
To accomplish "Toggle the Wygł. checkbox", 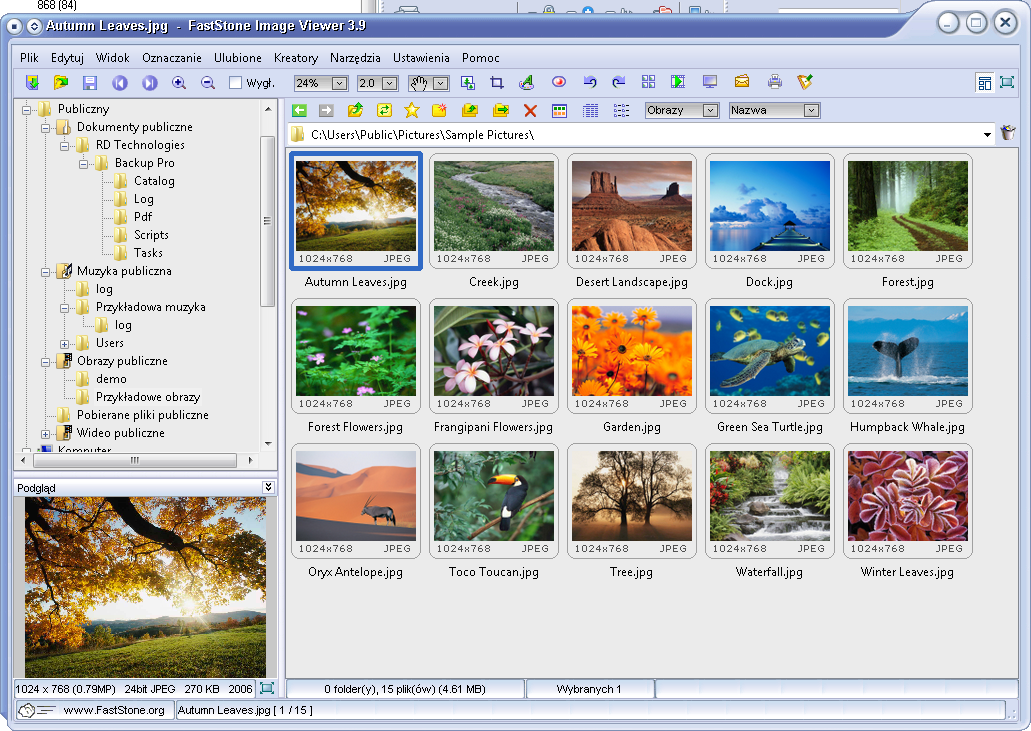I will [235, 83].
